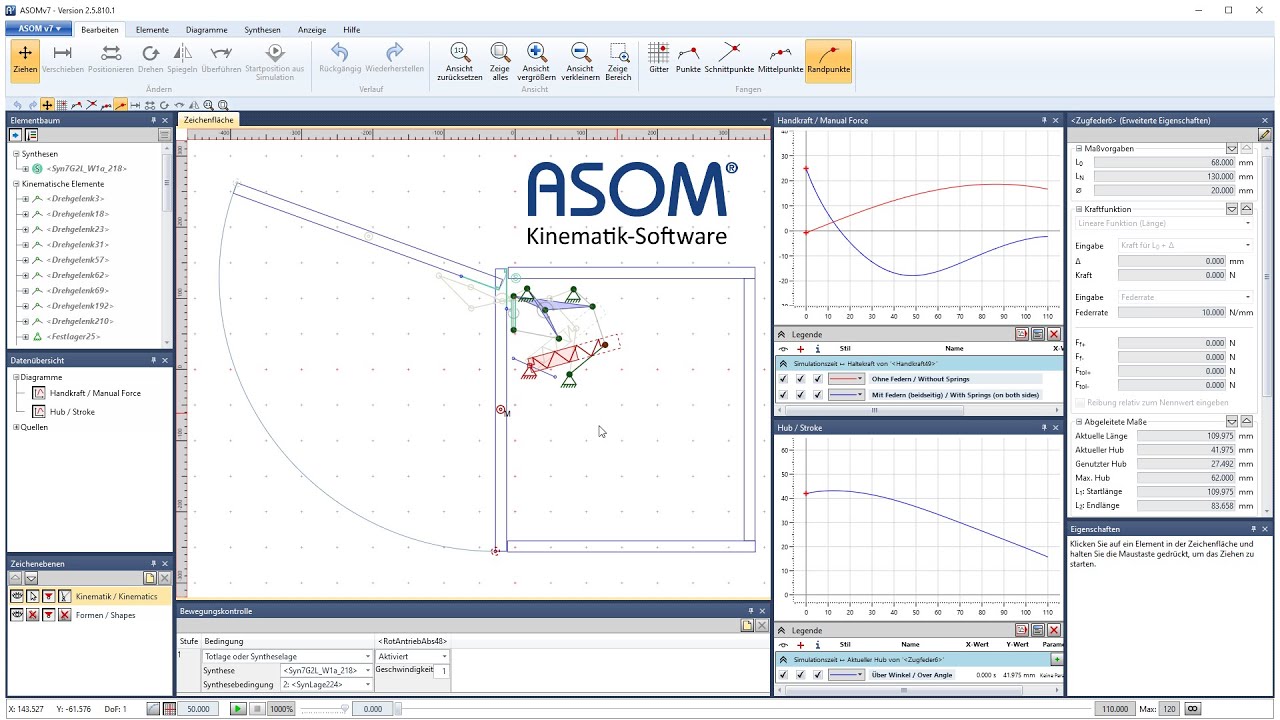The width and height of the screenshot is (1280, 720).
Task: Open the Aktiviert dropdown
Action: click(412, 656)
